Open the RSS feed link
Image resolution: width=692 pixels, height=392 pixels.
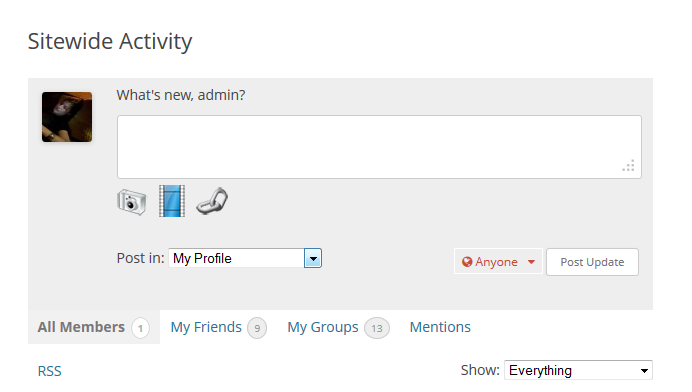point(49,371)
